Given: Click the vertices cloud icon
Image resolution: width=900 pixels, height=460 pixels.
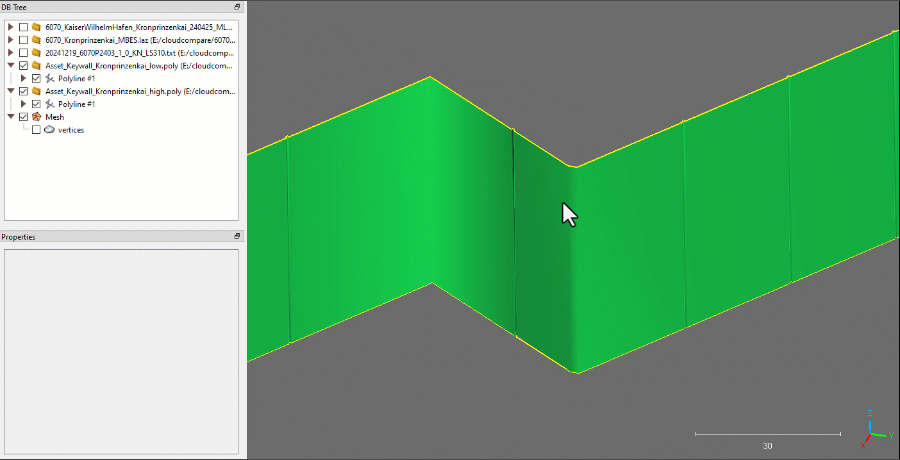Looking at the screenshot, I should pyautogui.click(x=50, y=130).
